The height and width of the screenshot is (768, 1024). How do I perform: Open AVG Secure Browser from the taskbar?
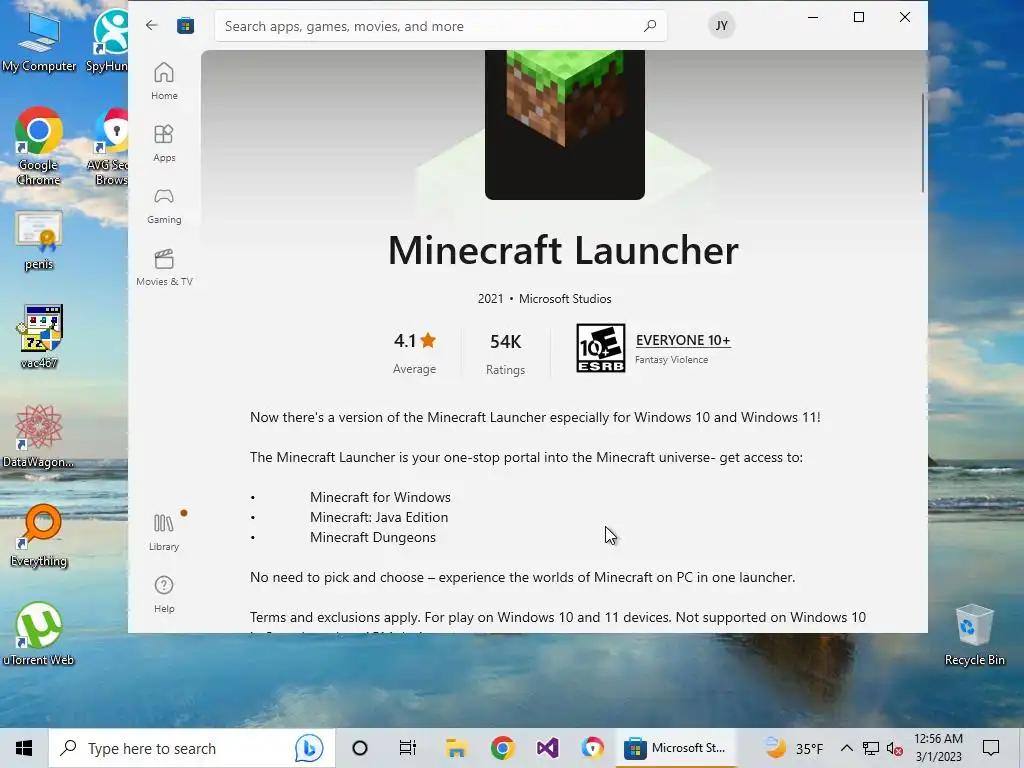[x=593, y=748]
